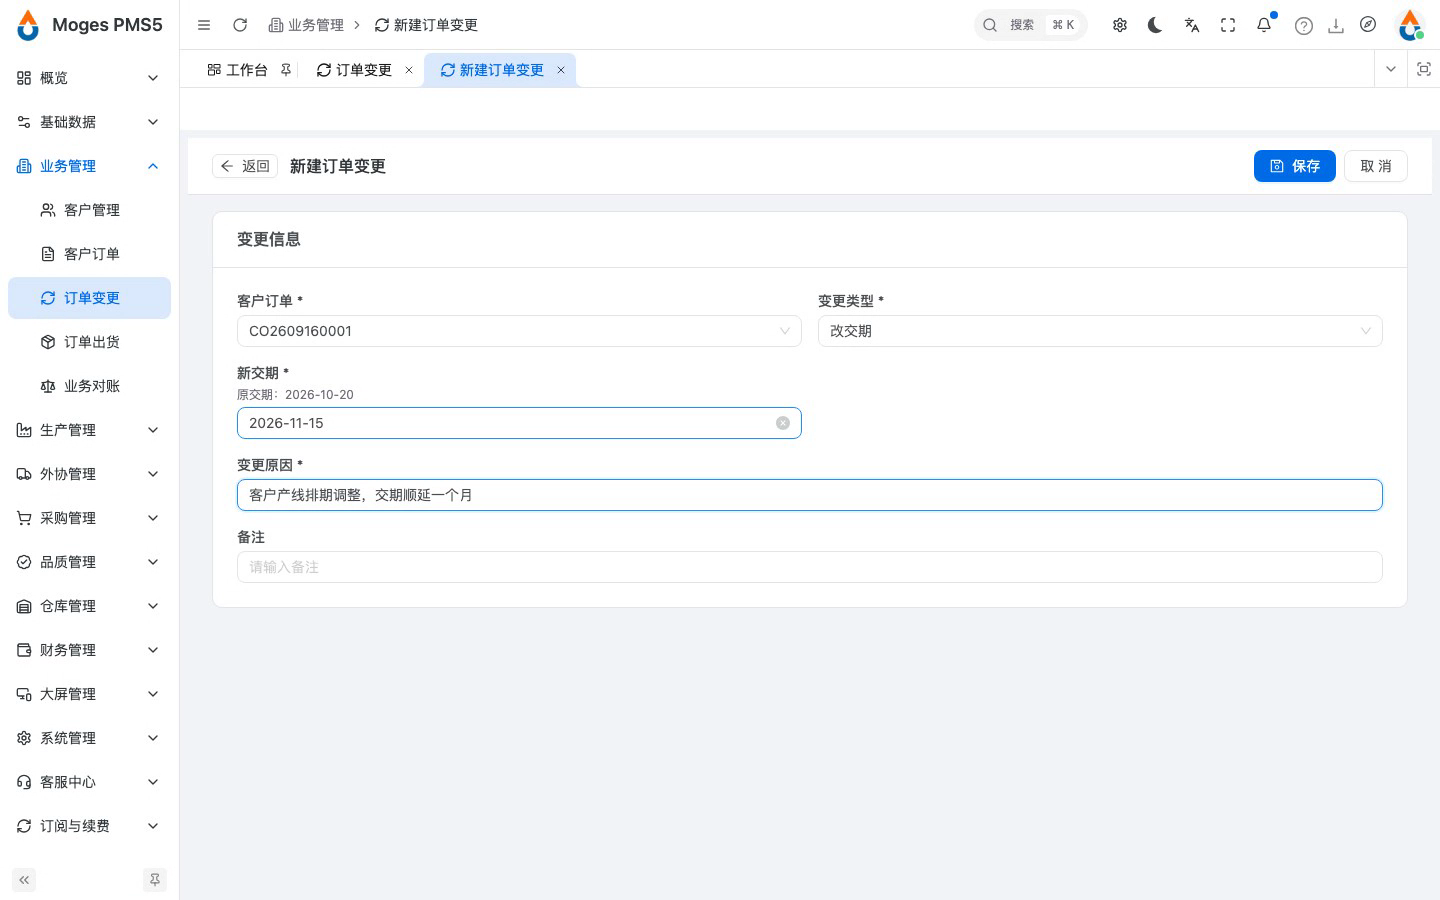This screenshot has height=900, width=1440.
Task: Open the tab list dropdown chevron
Action: [1390, 69]
